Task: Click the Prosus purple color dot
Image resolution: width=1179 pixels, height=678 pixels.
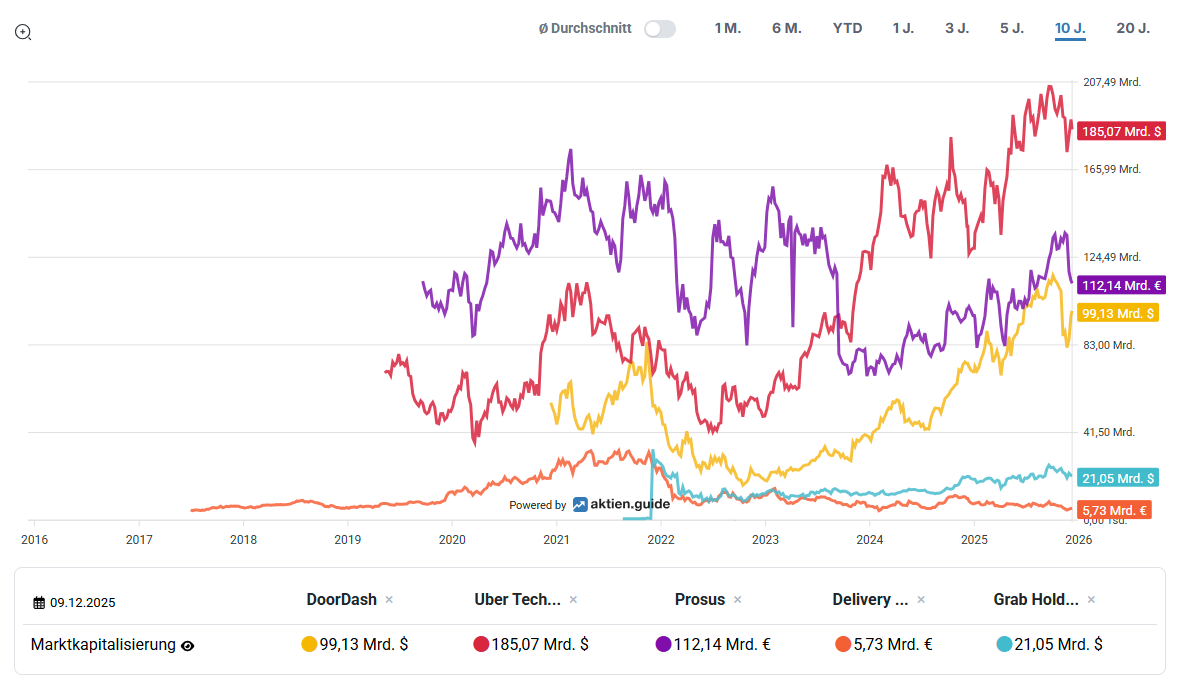Action: point(663,644)
